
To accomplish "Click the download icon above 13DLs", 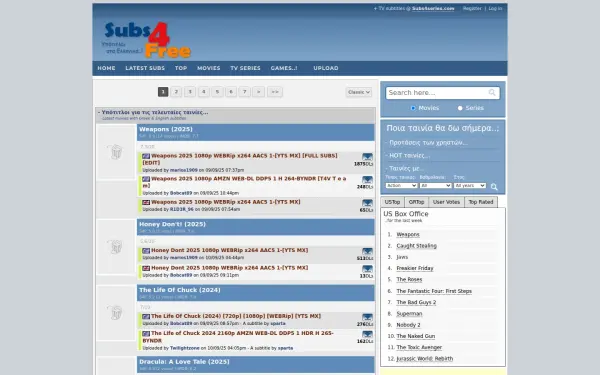I will coord(367,269).
